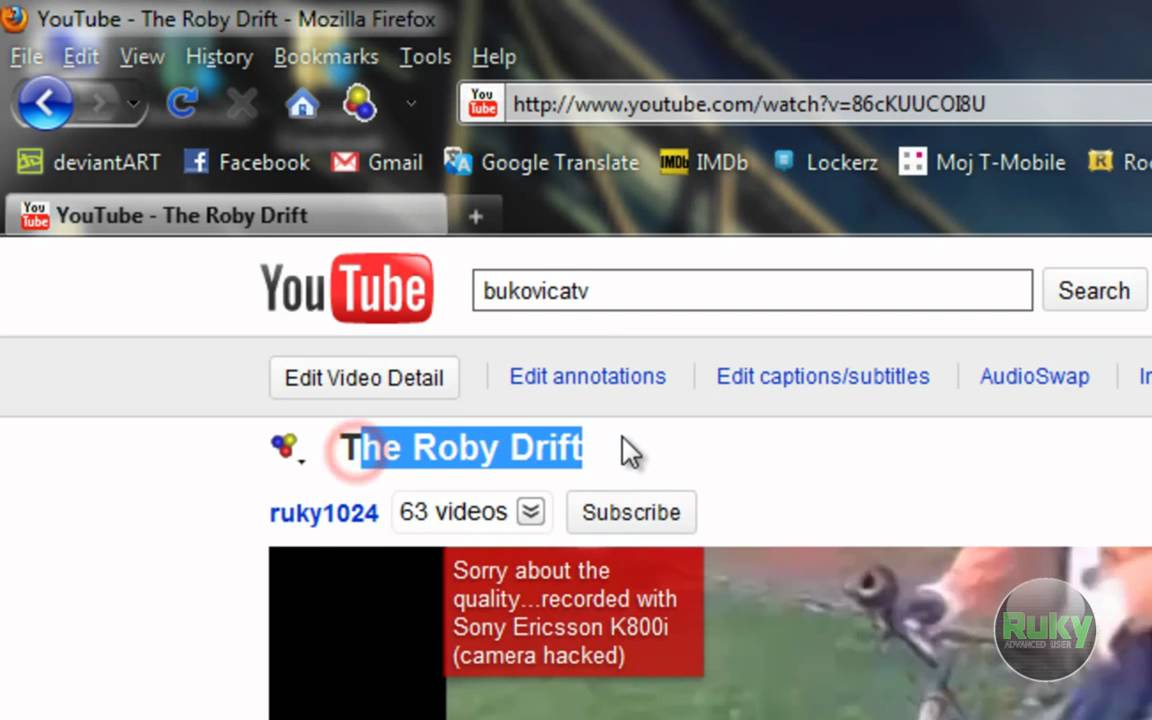Click the highlighted title The Roby Drift

462,447
